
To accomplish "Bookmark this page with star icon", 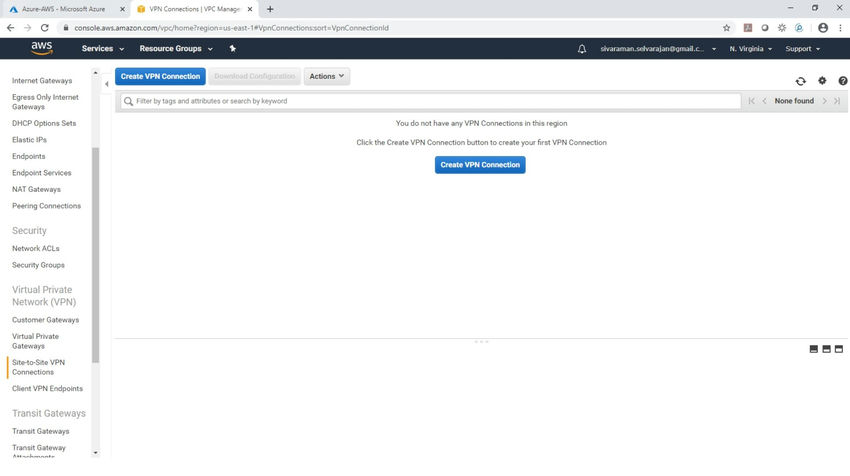I will pos(726,28).
